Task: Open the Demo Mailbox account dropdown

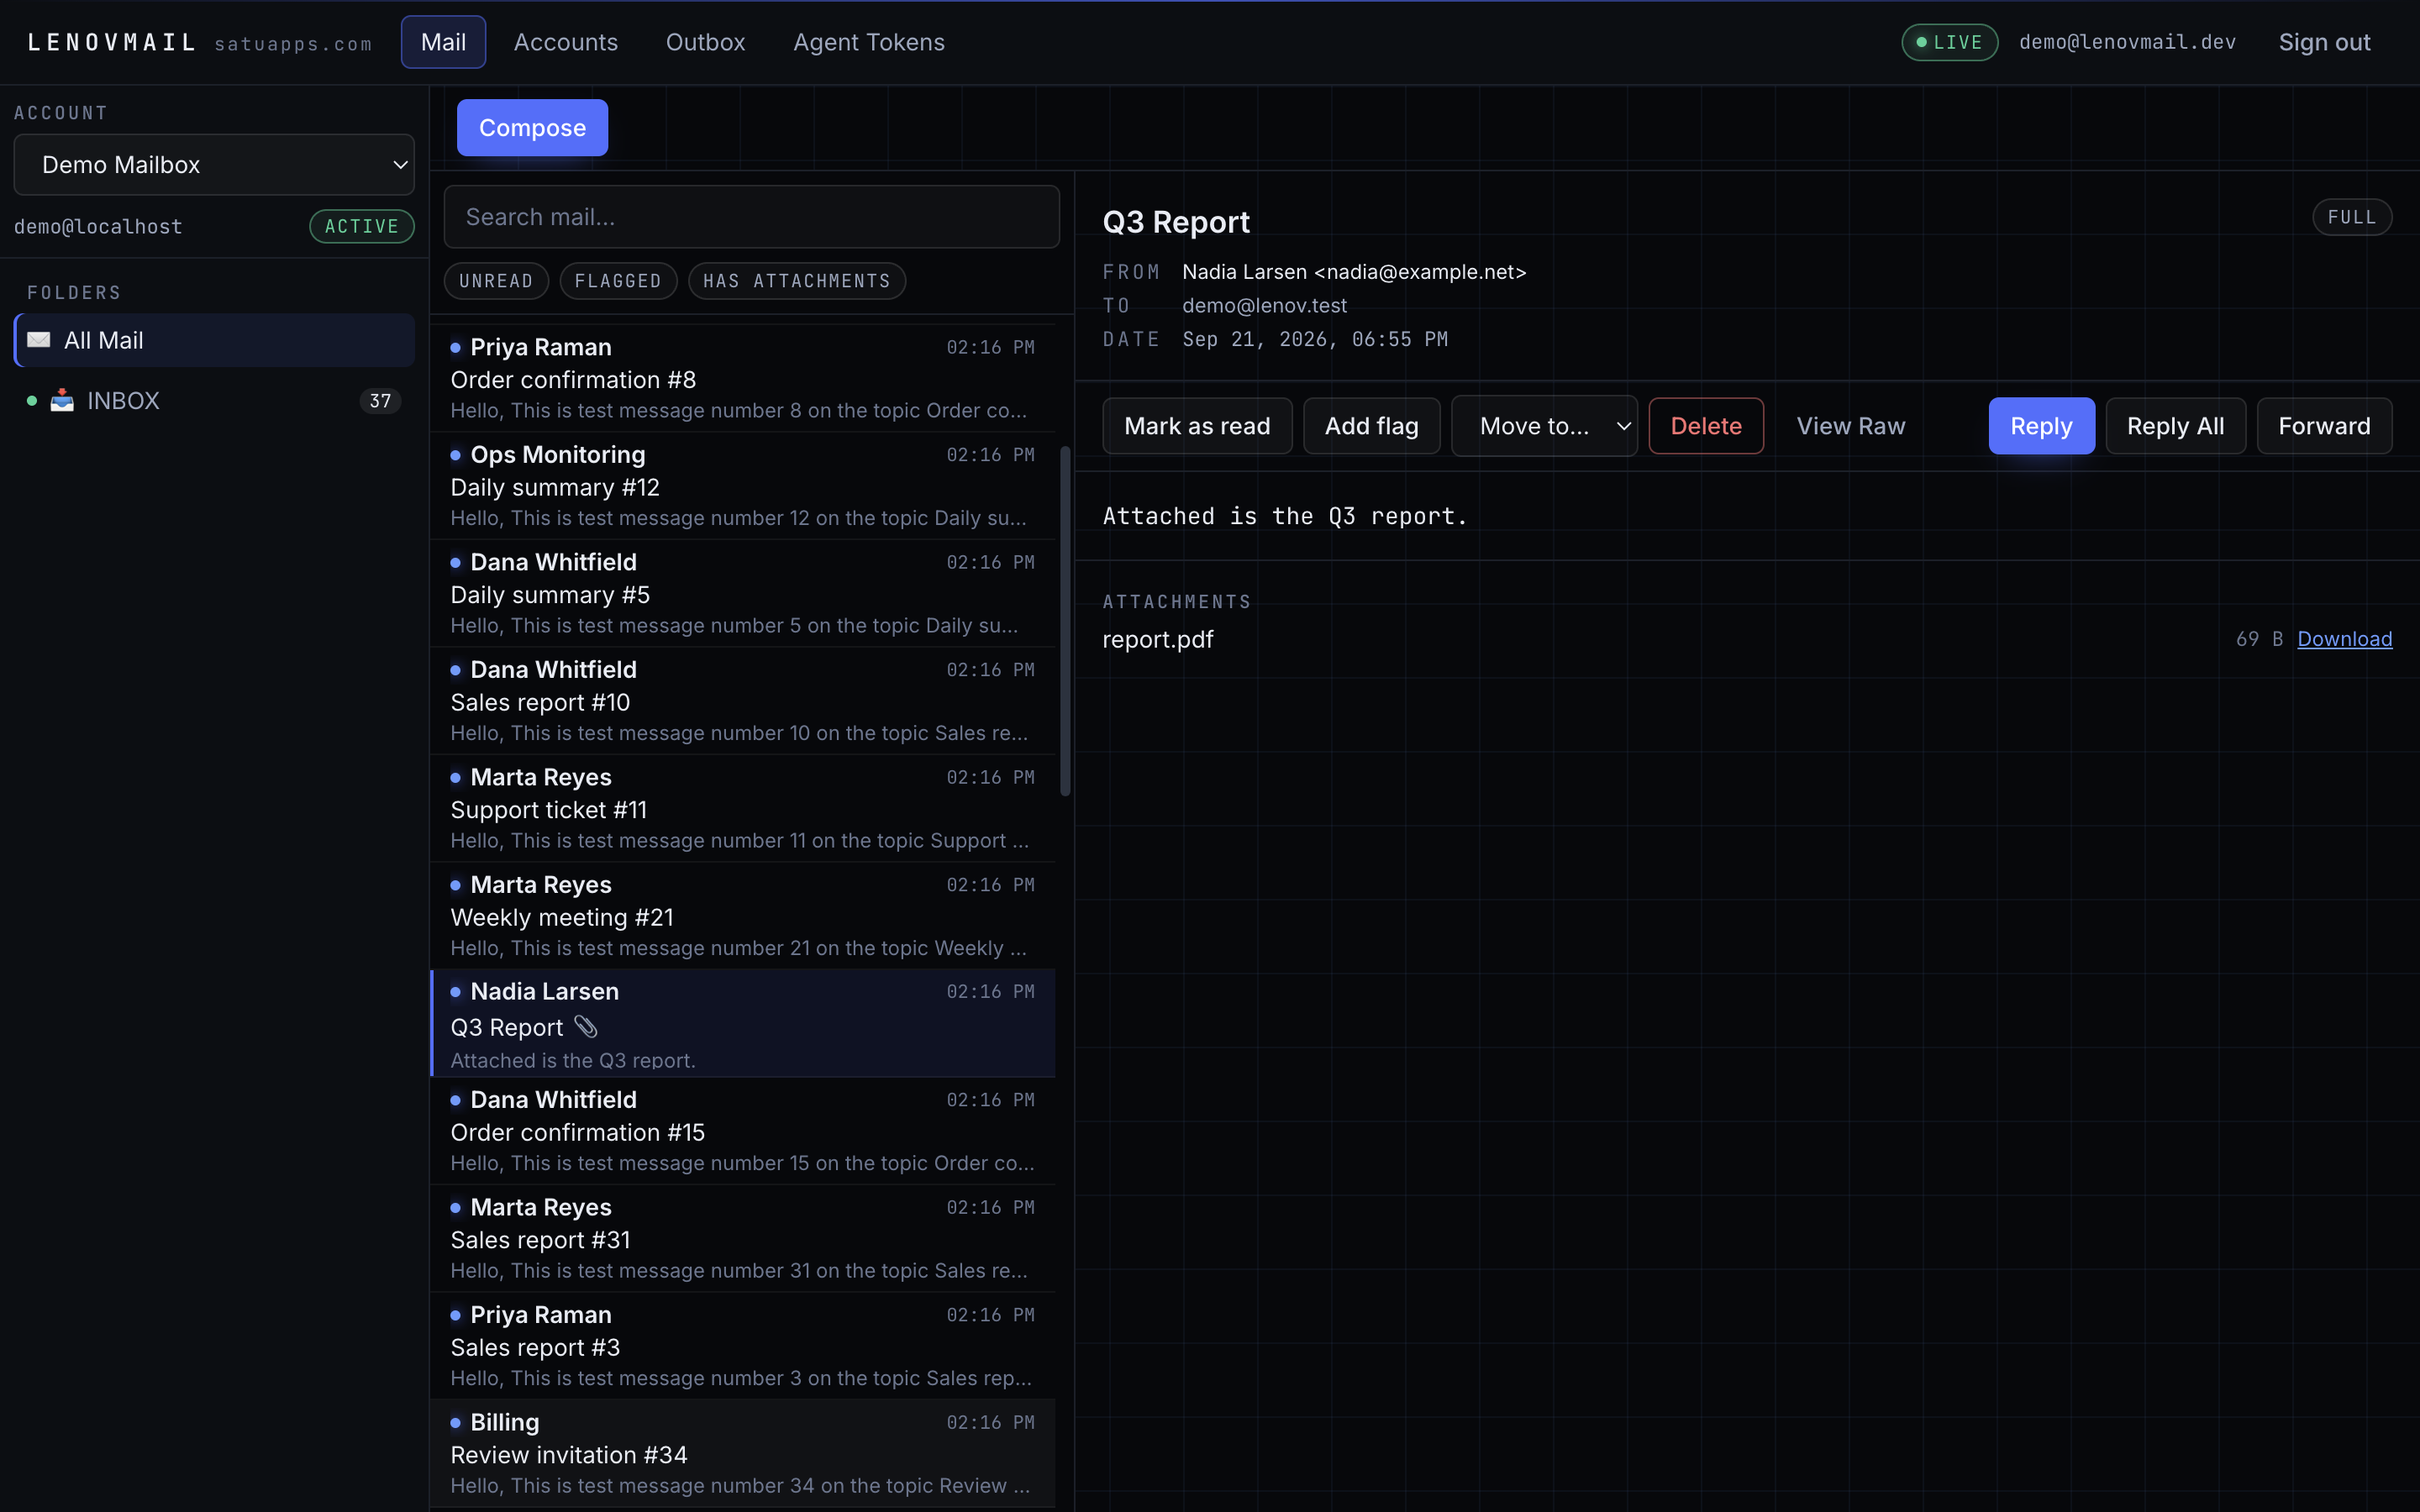Action: point(214,165)
